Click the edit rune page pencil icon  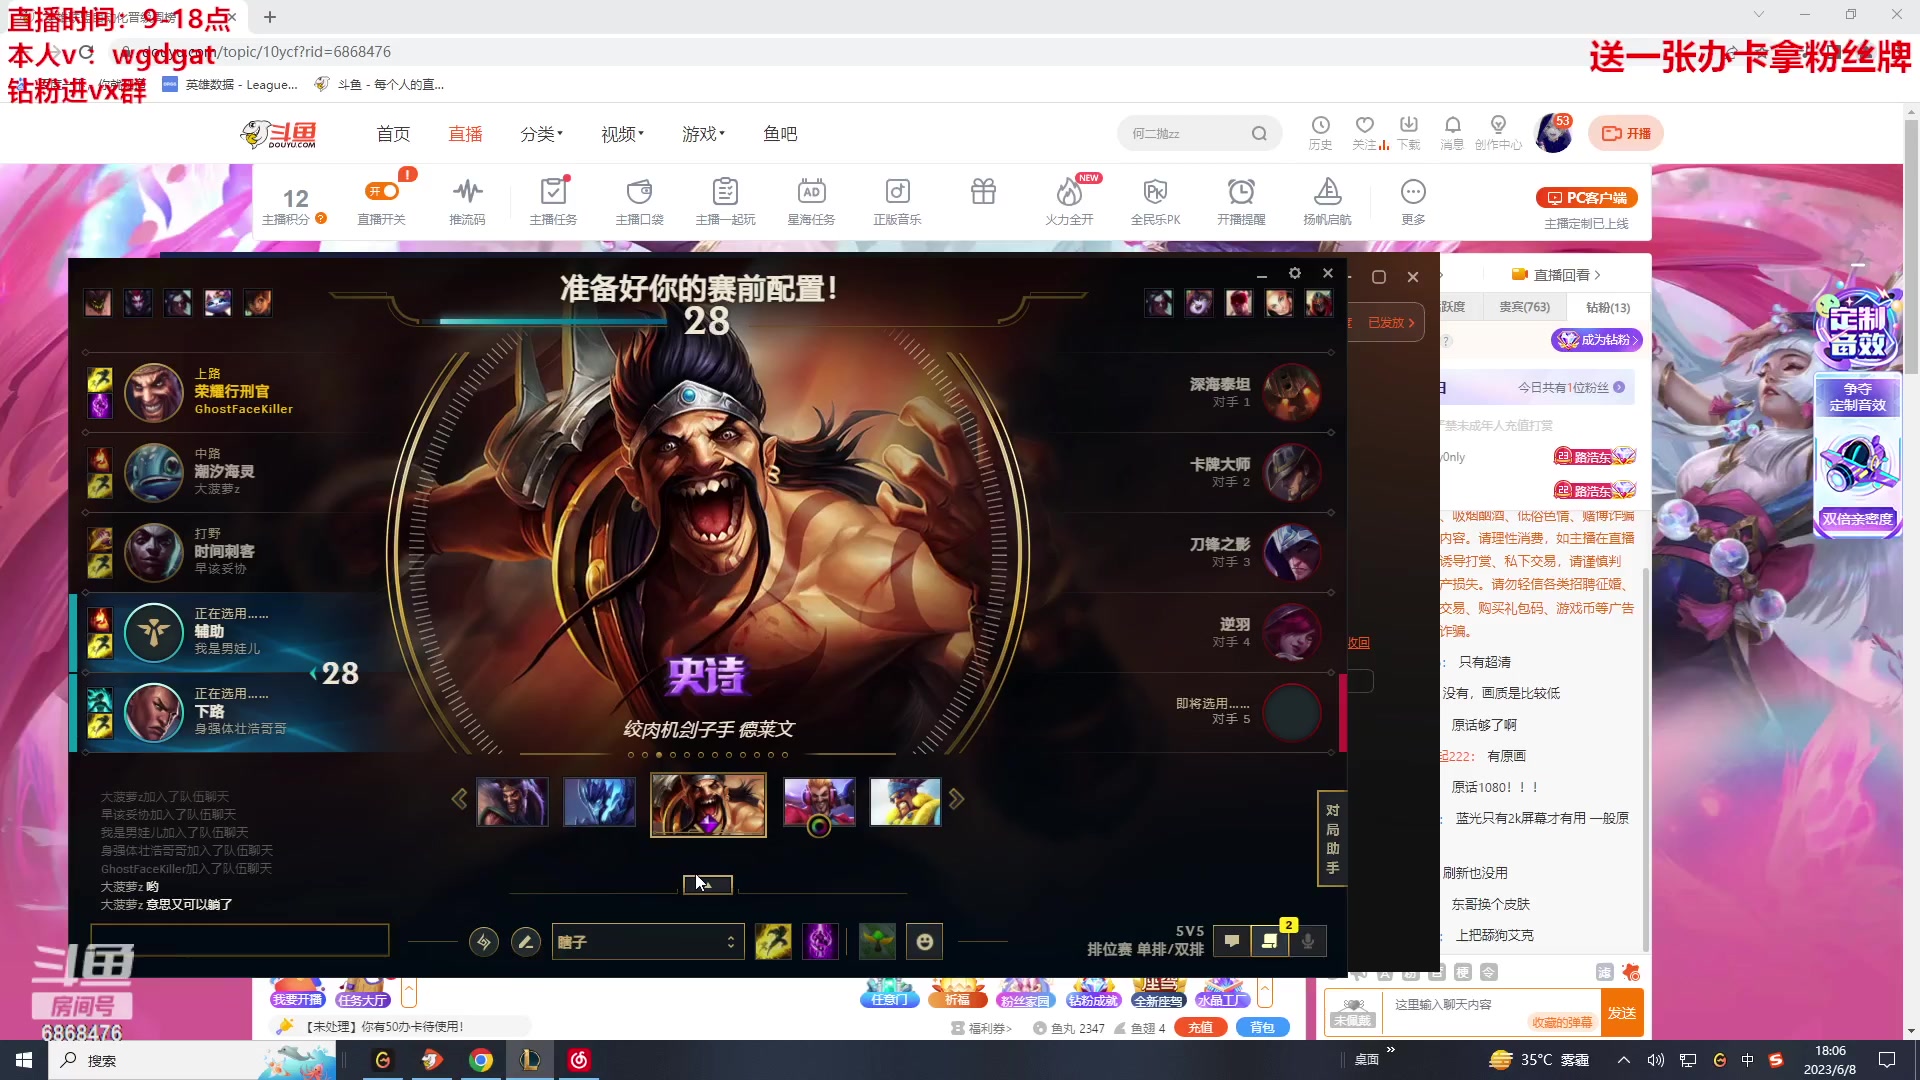pos(526,941)
